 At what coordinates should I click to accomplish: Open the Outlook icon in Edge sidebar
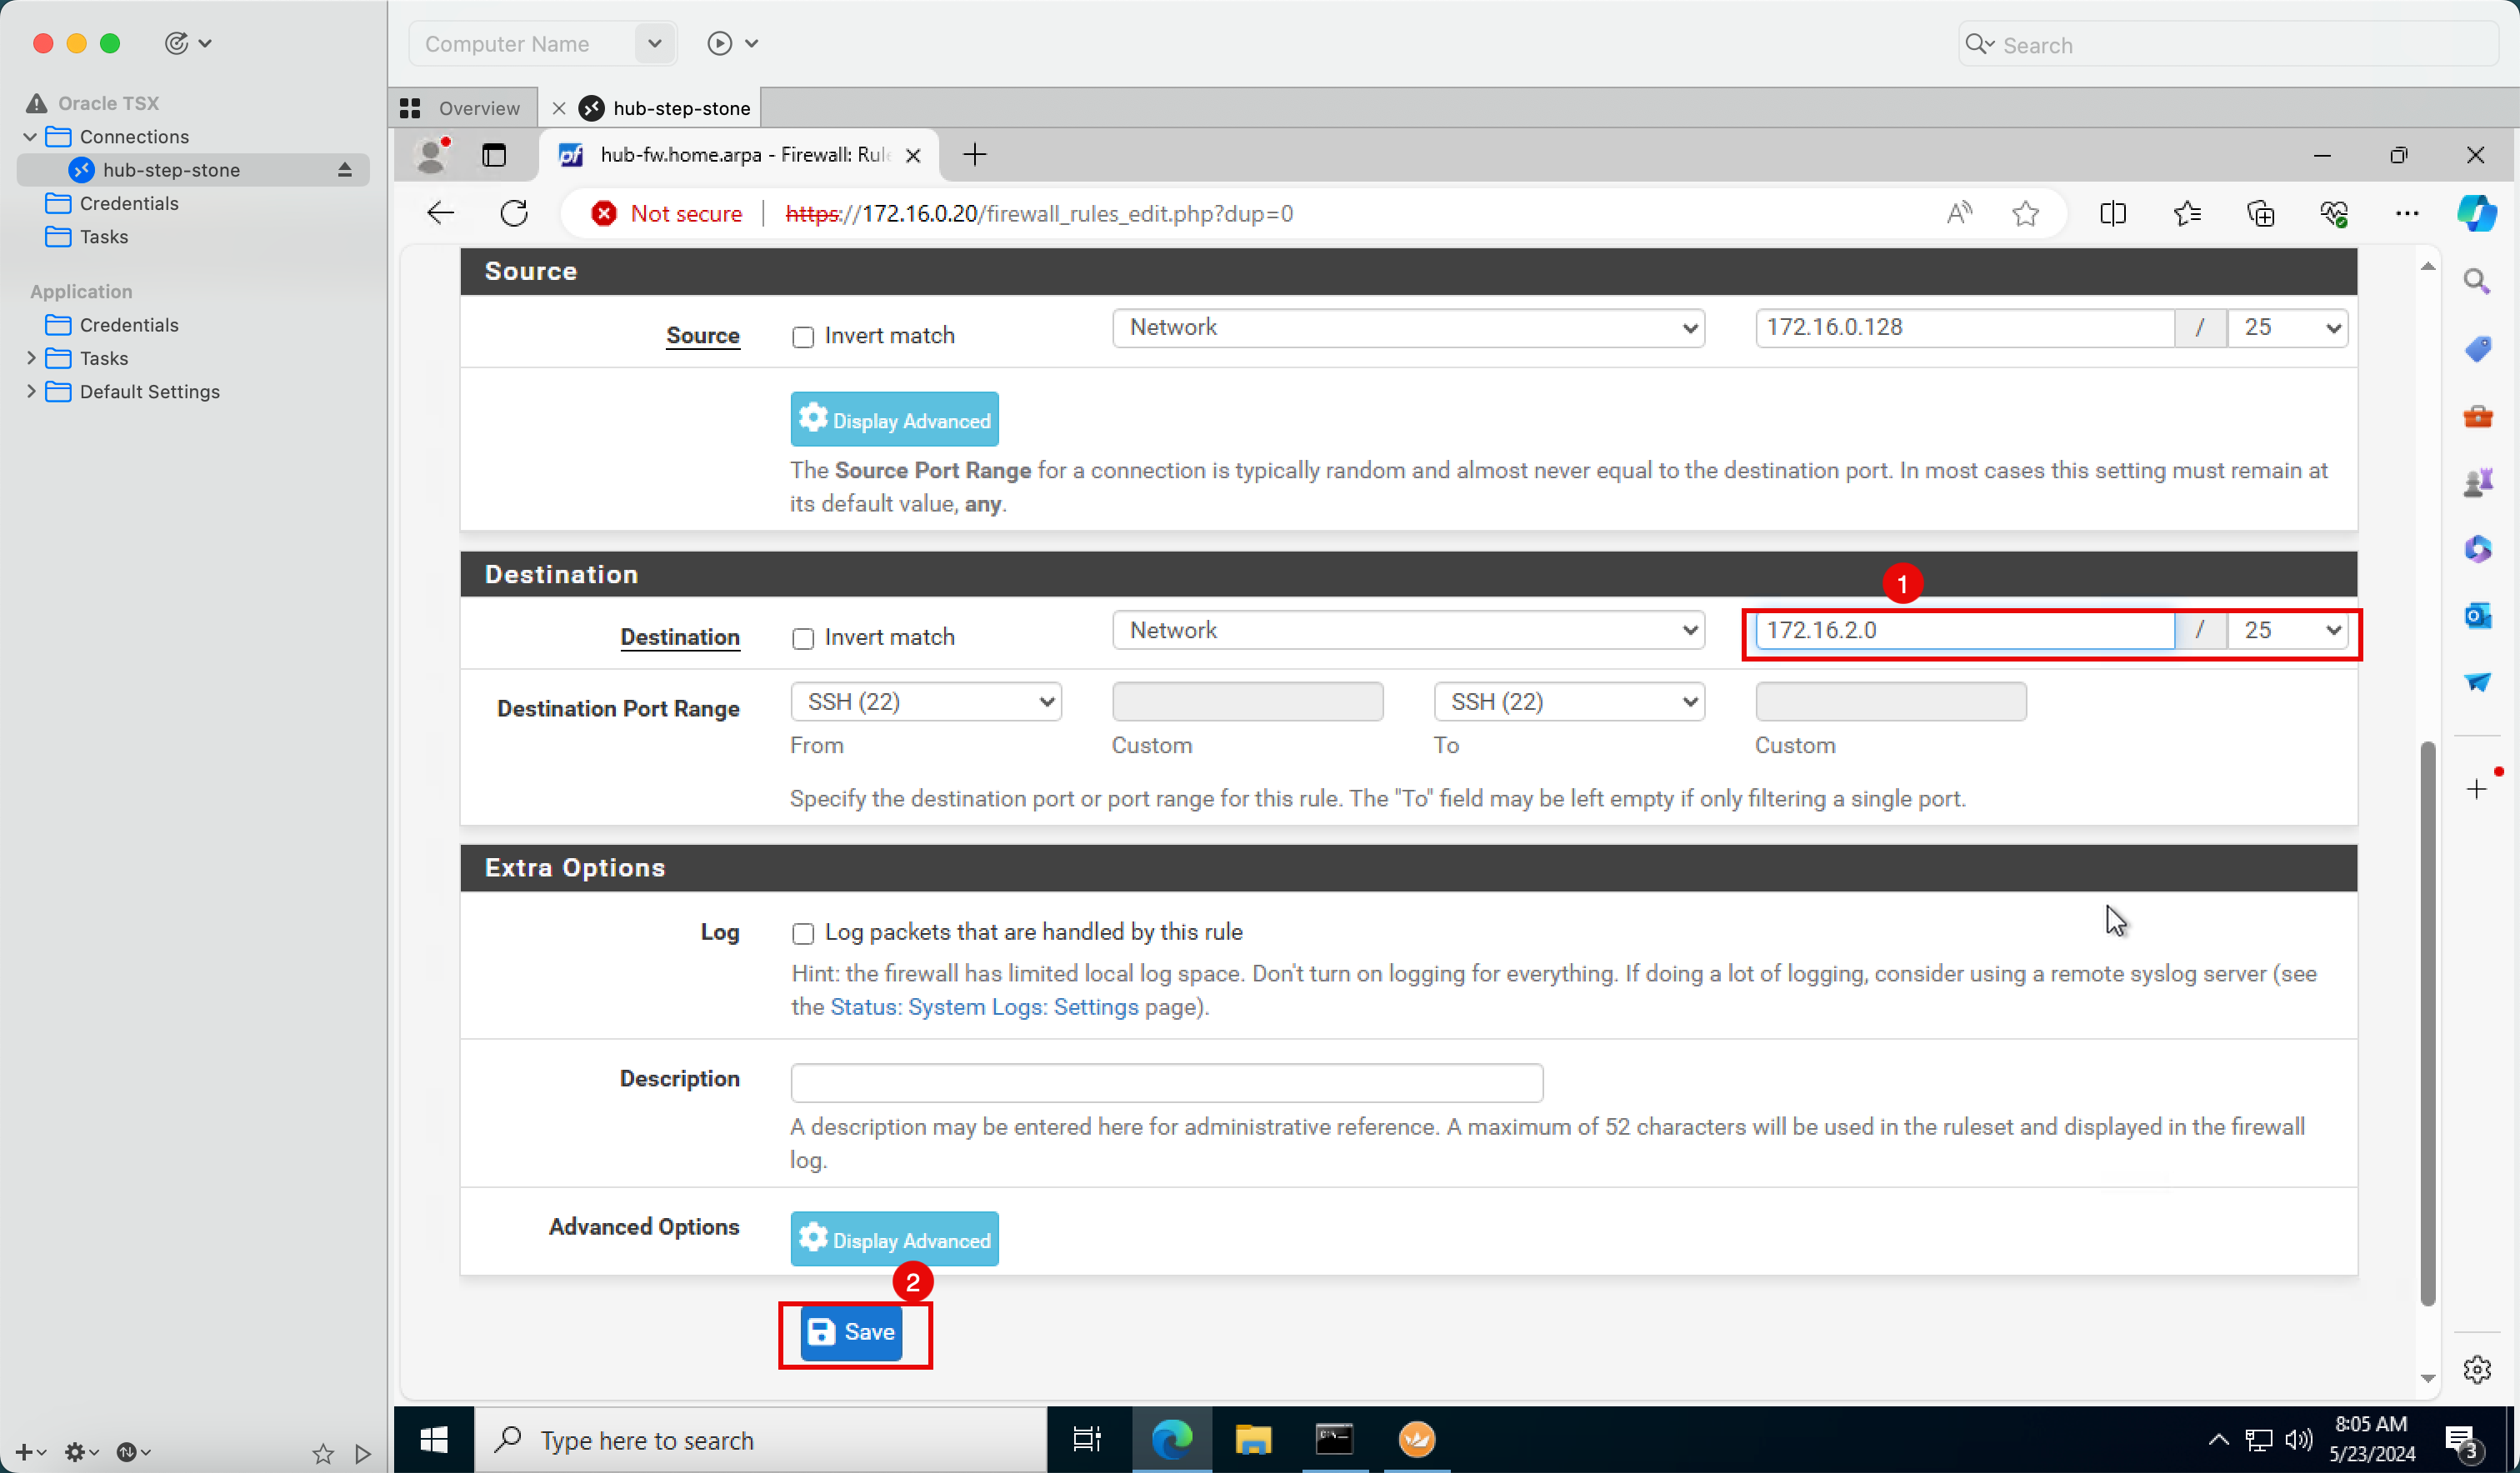[x=2477, y=615]
